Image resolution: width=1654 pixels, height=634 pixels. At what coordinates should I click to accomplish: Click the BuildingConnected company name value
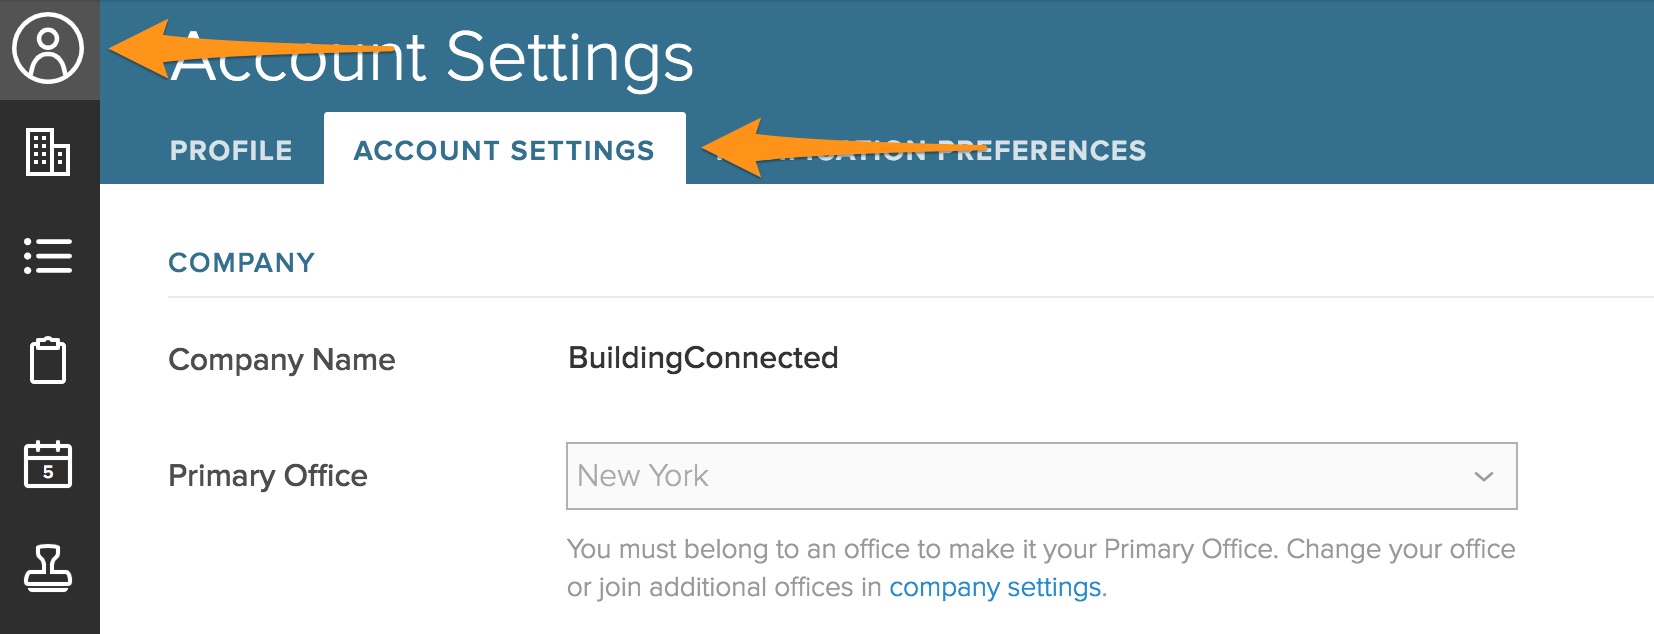pos(703,358)
